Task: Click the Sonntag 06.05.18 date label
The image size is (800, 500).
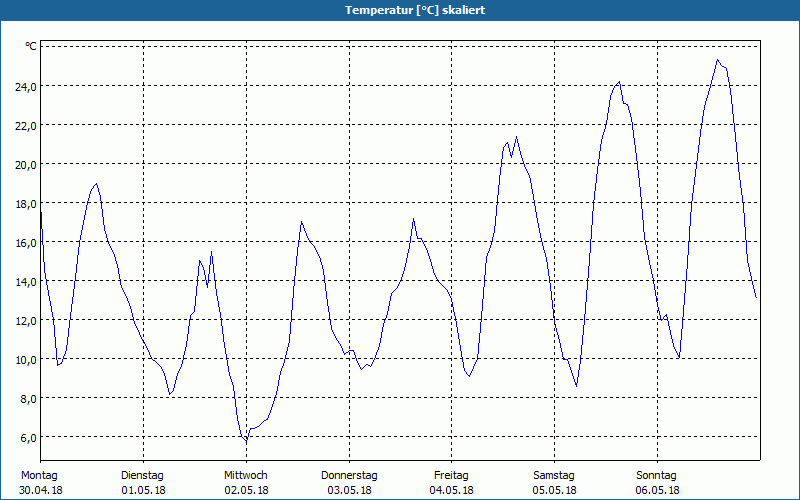Action: click(657, 483)
